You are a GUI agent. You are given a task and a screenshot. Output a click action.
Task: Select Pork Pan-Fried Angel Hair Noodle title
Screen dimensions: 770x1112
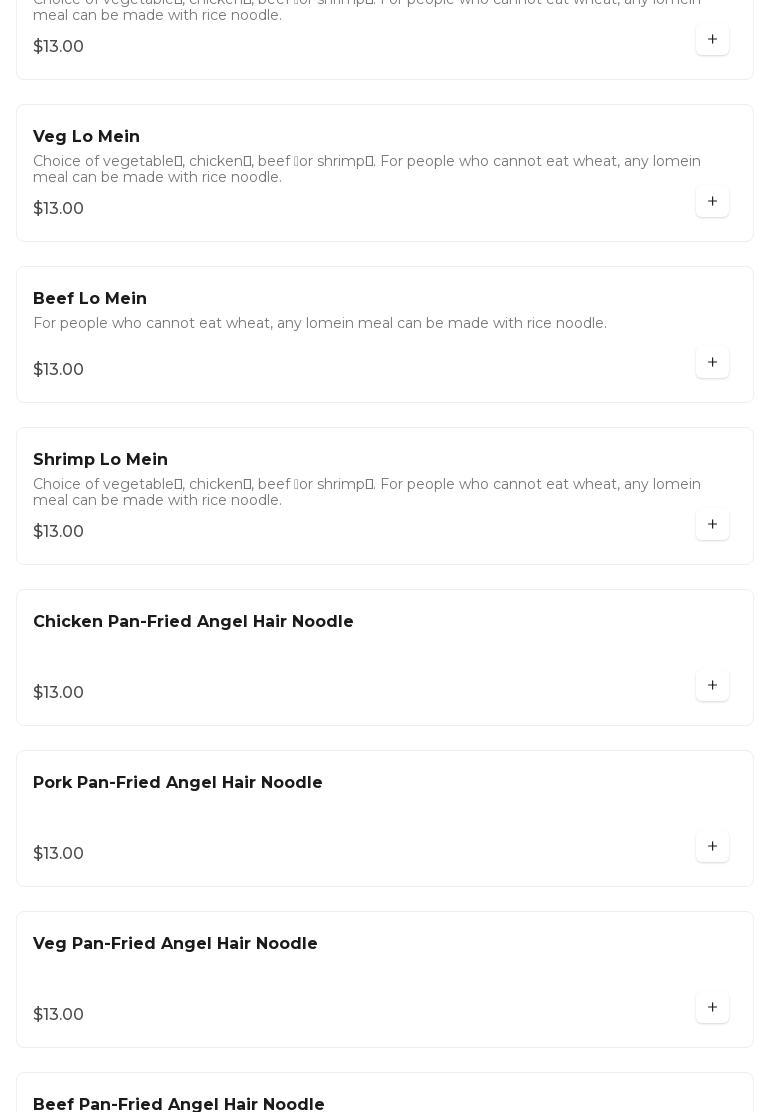(x=178, y=783)
